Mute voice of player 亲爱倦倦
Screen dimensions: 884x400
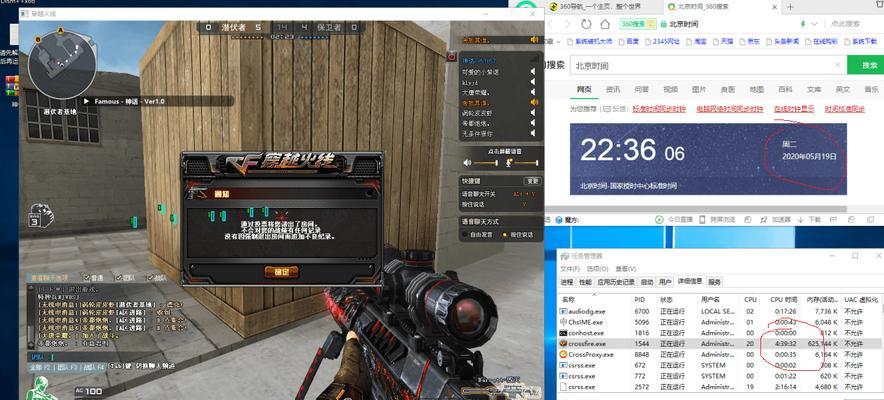[x=532, y=123]
